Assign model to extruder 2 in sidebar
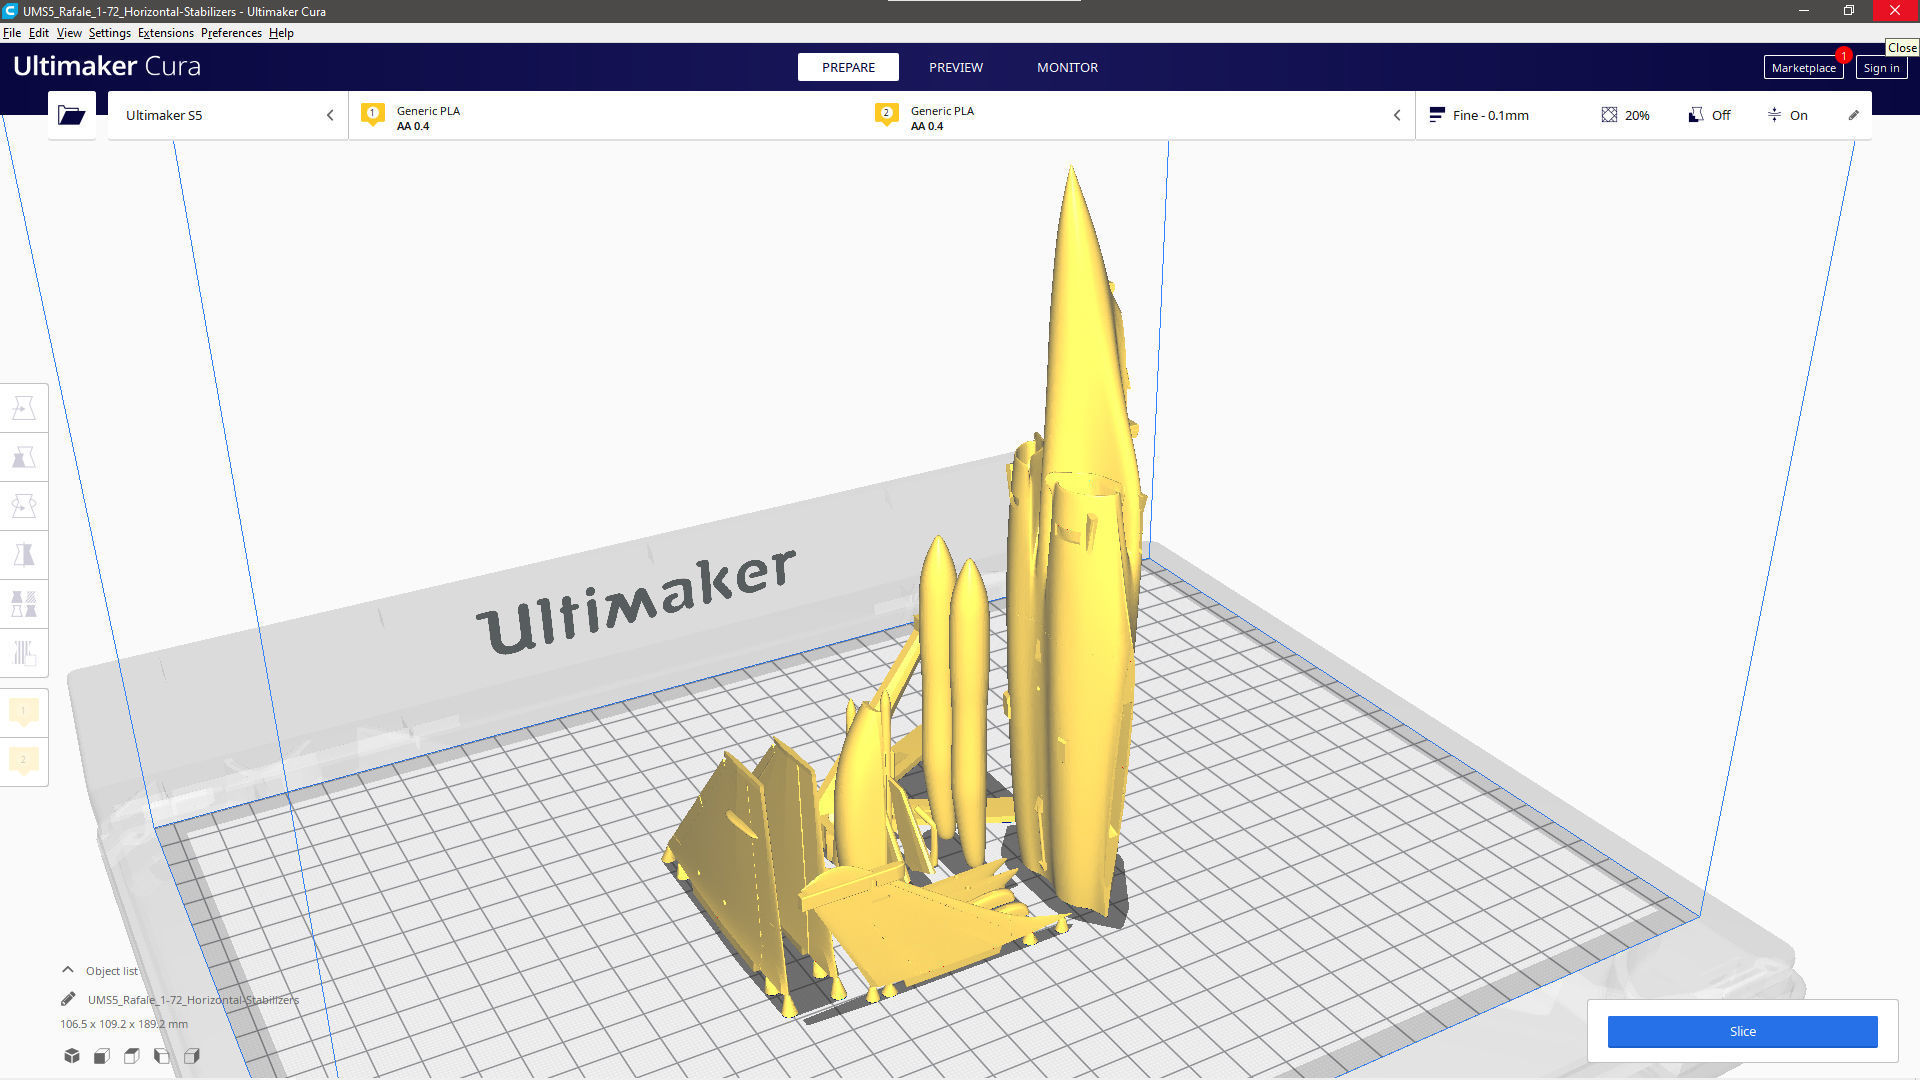Screen dimensions: 1920x1080 [23, 760]
